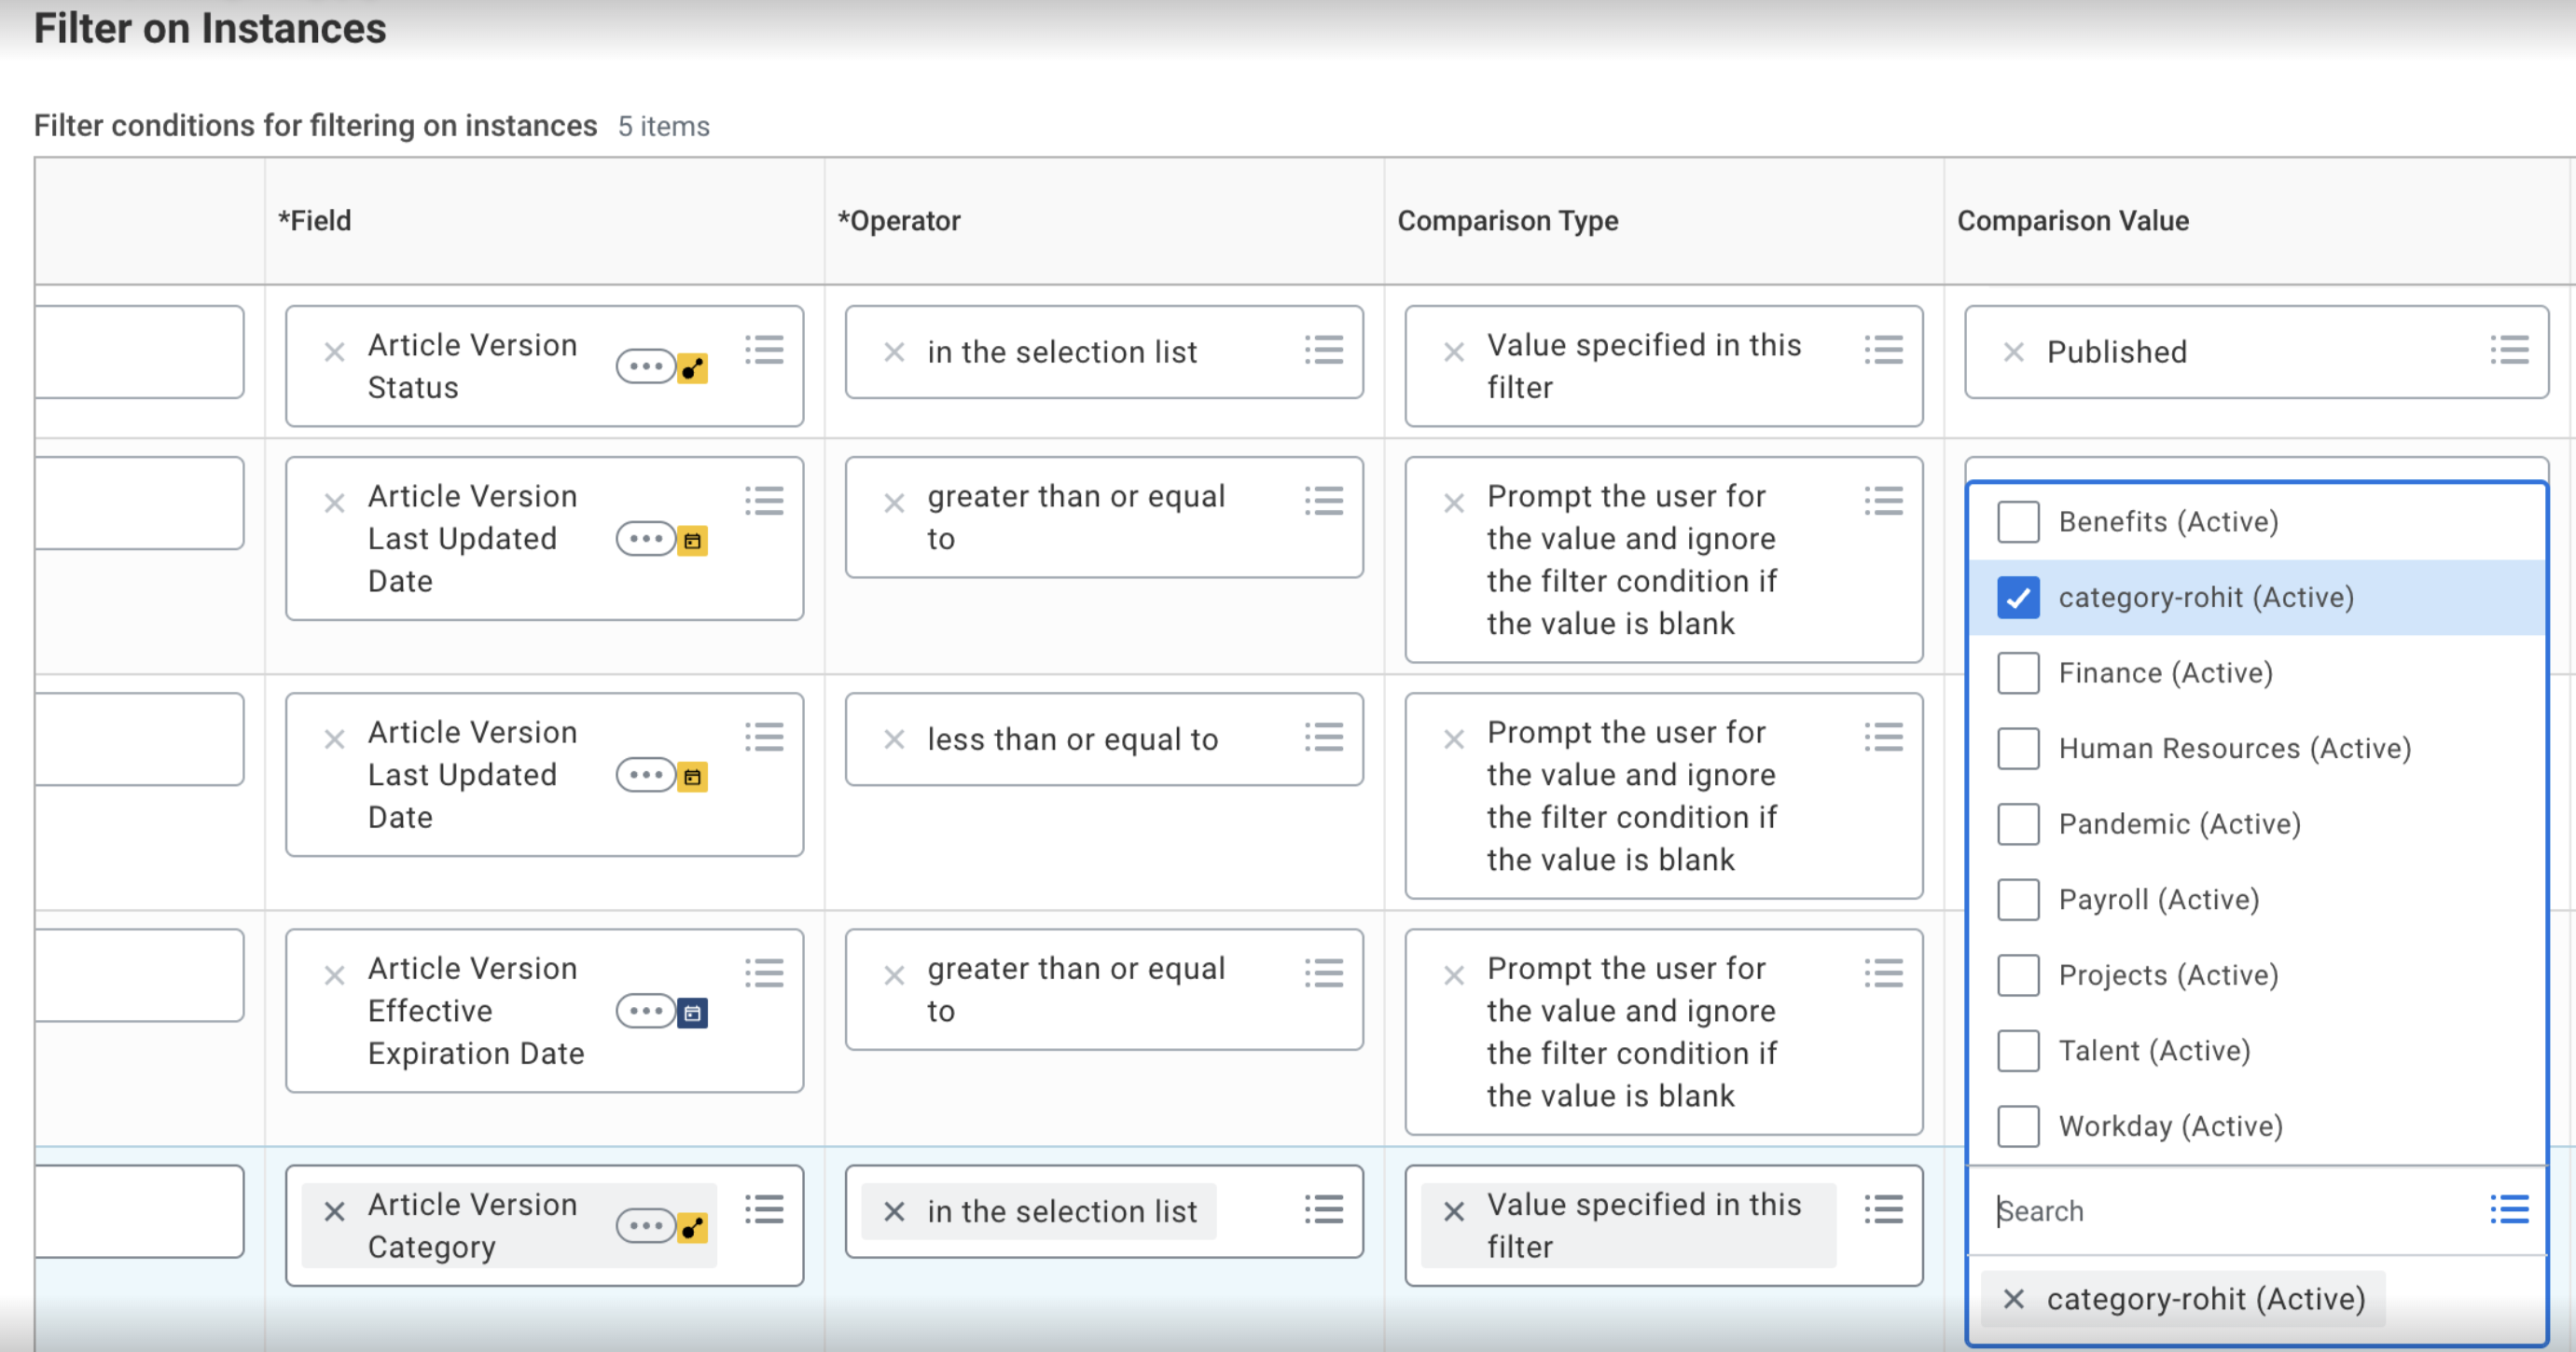2576x1352 pixels.
Task: Click the Operator column header
Action: (898, 221)
